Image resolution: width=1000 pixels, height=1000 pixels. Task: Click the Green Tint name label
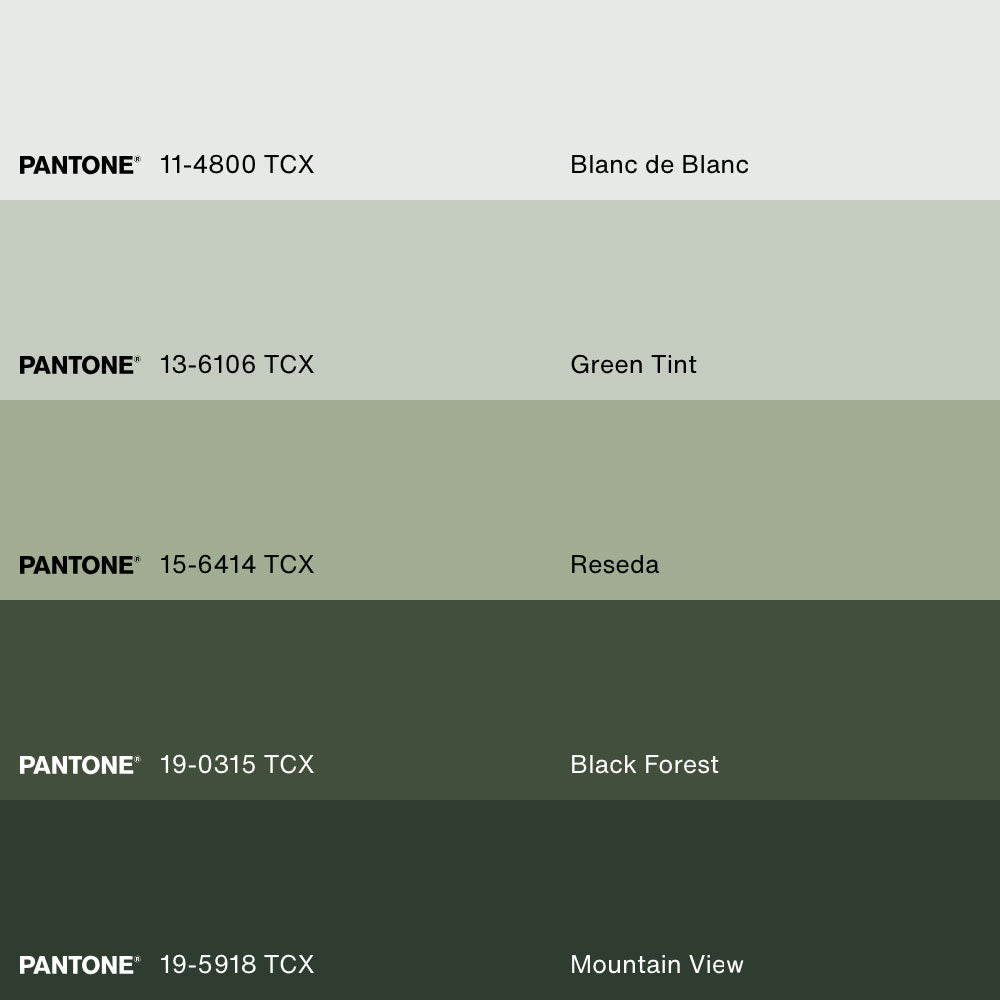pyautogui.click(x=633, y=365)
